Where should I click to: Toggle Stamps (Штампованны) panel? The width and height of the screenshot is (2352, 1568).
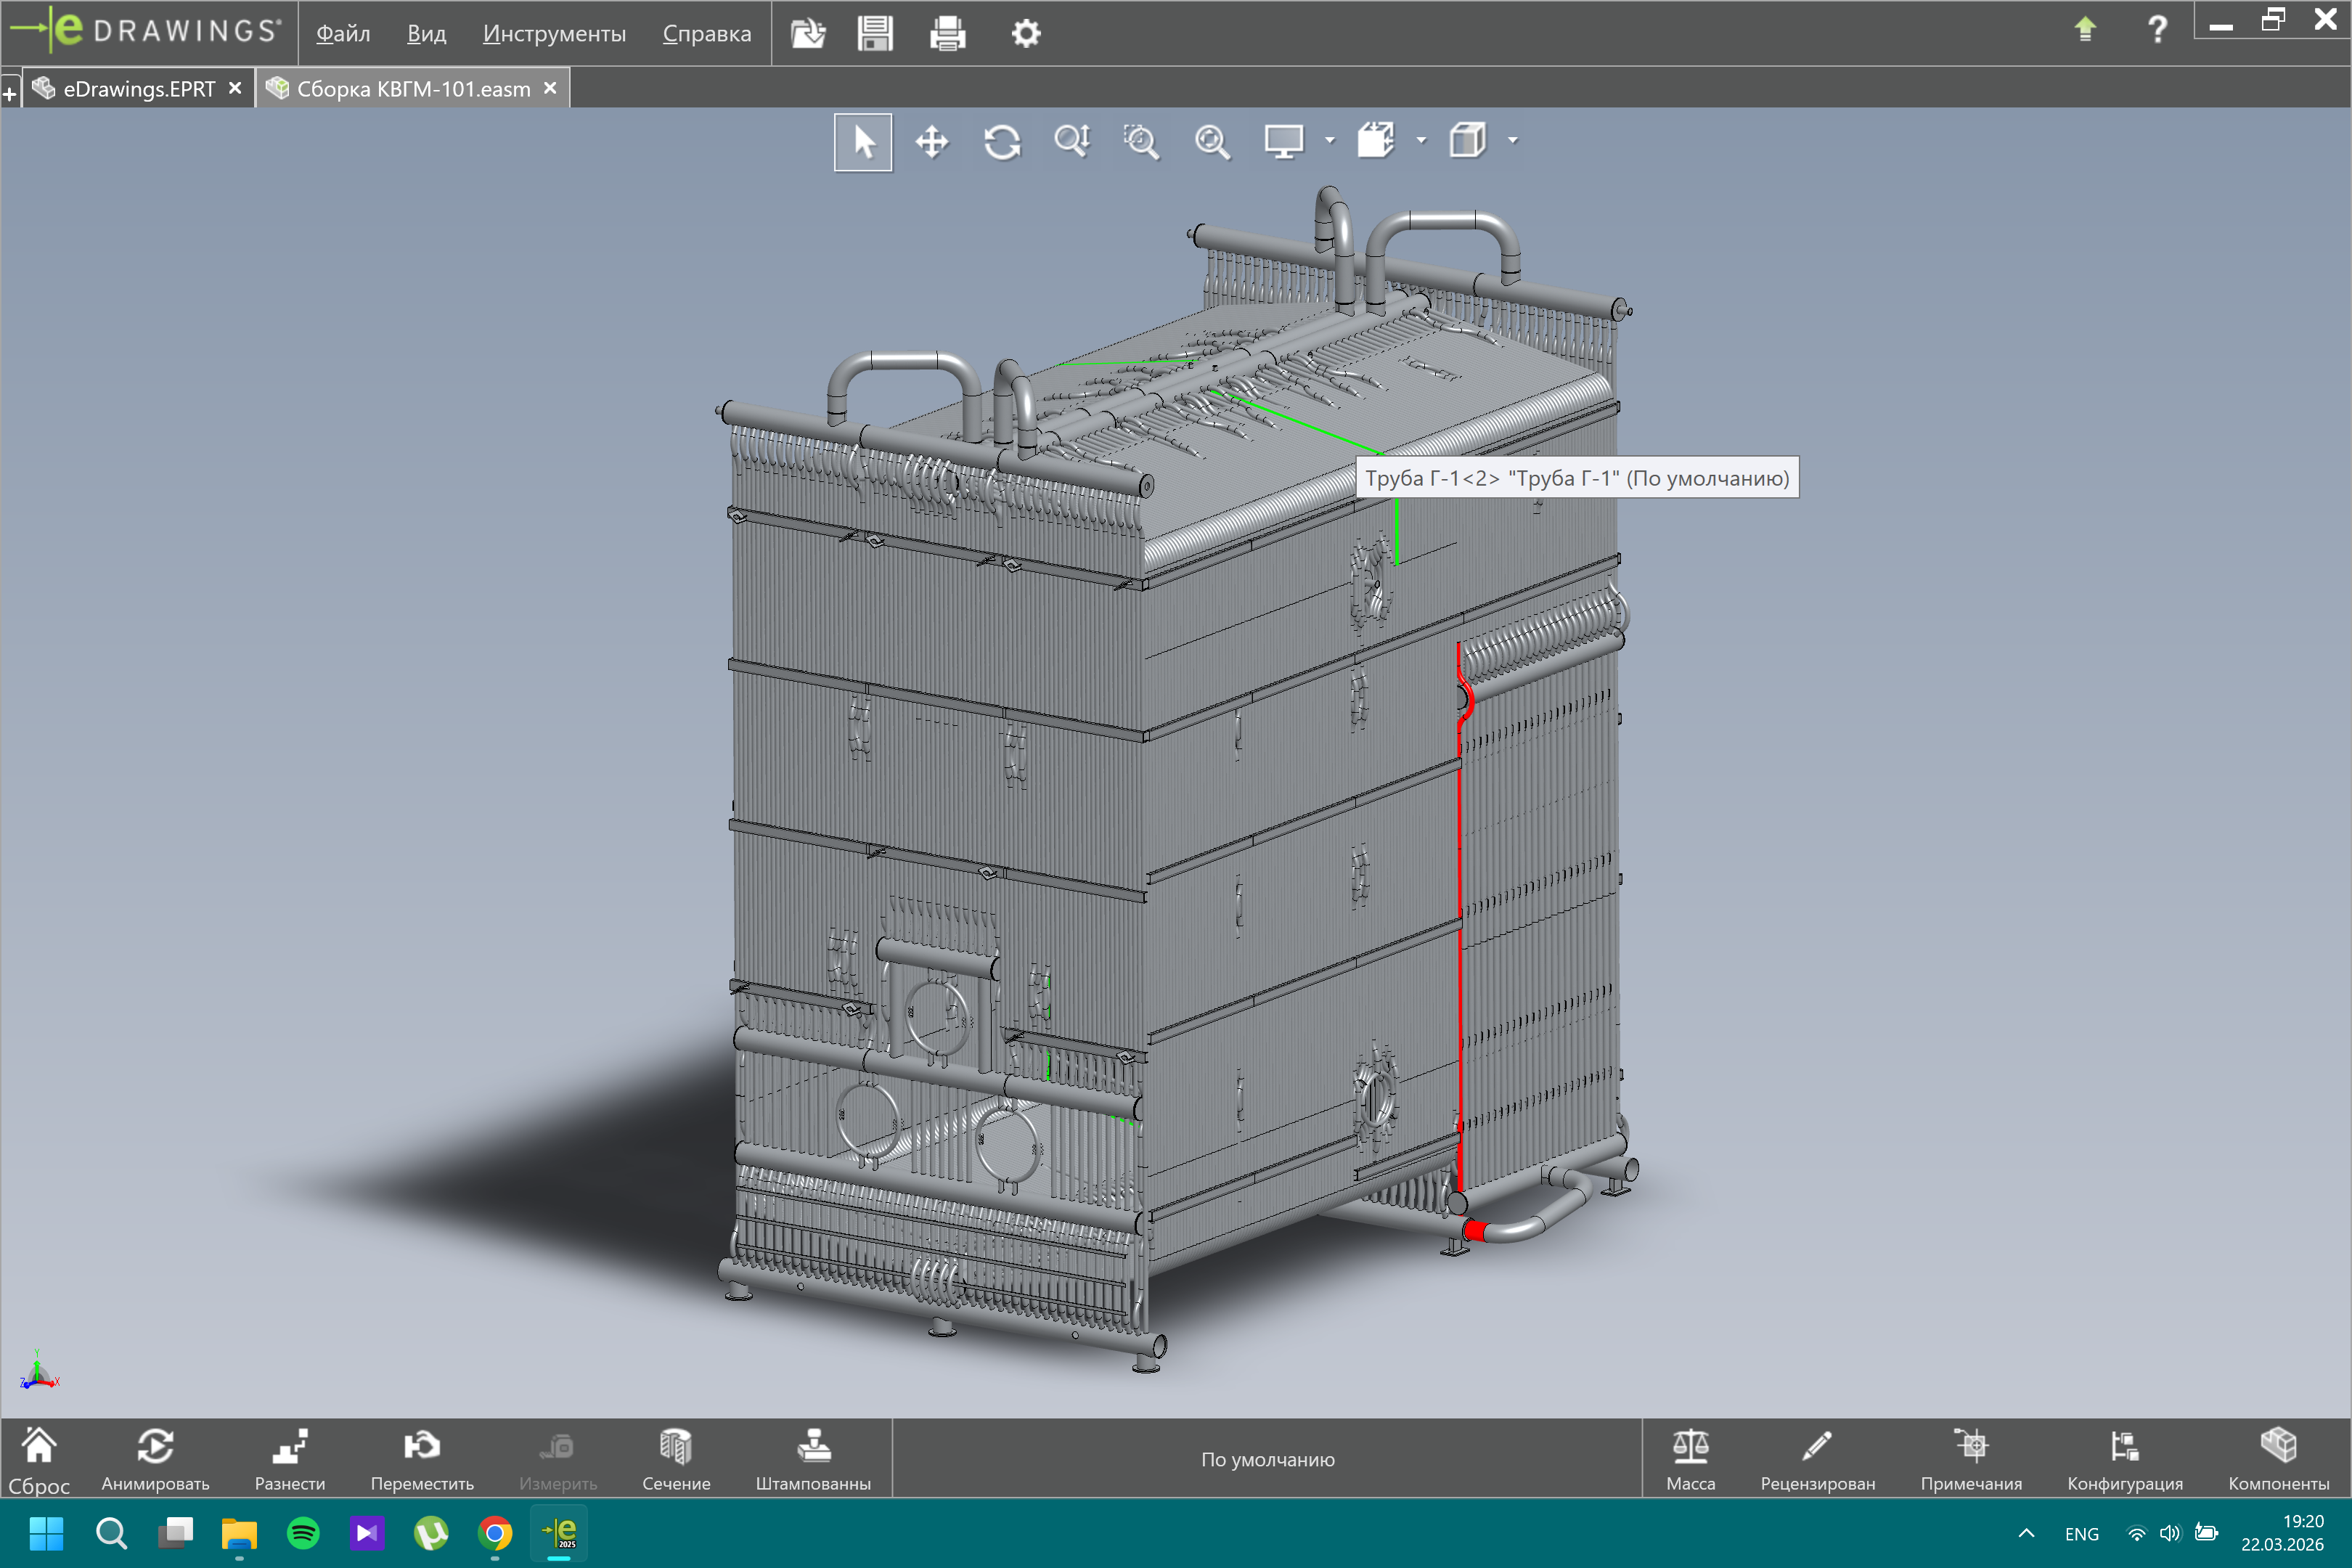click(x=813, y=1459)
